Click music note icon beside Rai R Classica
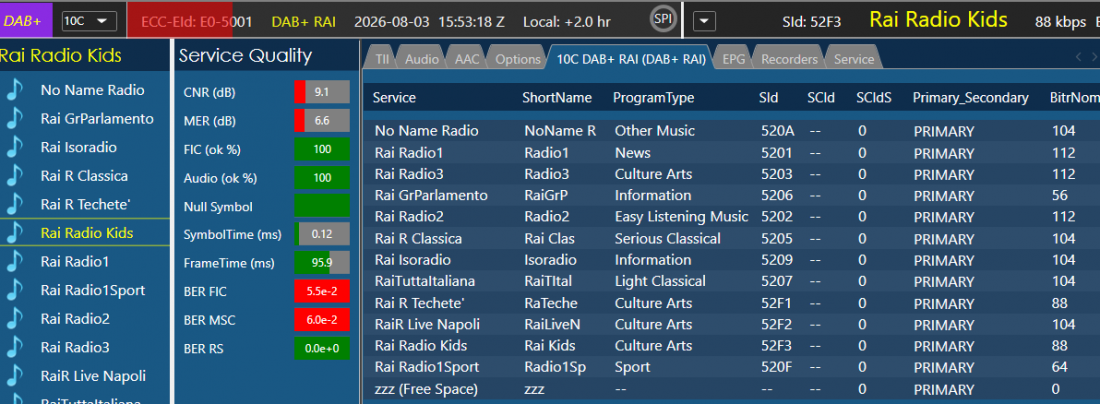1100x404 pixels. tap(15, 176)
